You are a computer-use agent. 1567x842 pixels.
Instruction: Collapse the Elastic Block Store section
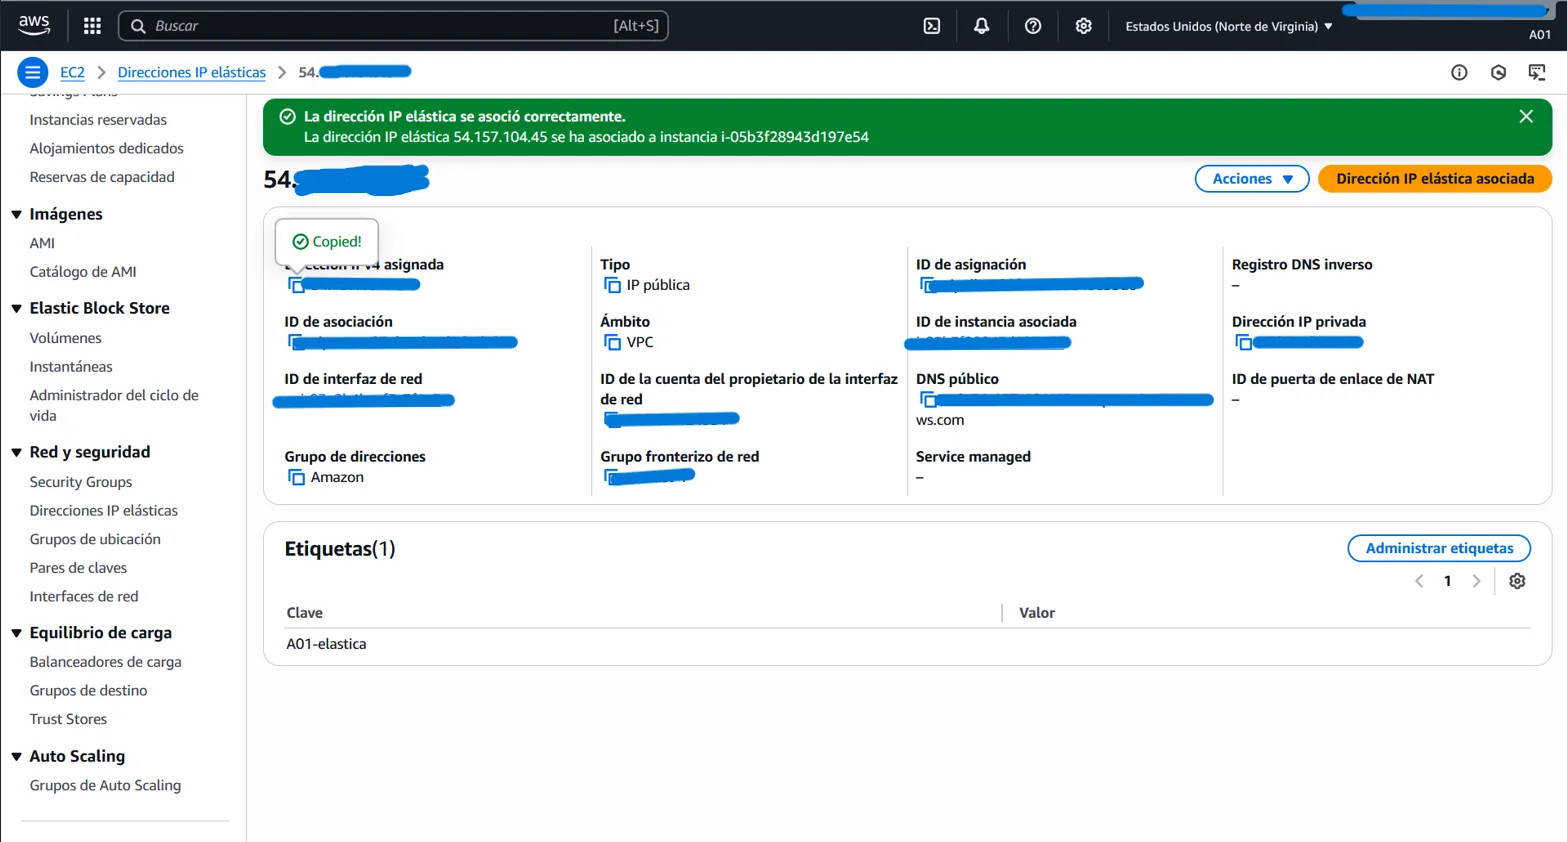(17, 309)
